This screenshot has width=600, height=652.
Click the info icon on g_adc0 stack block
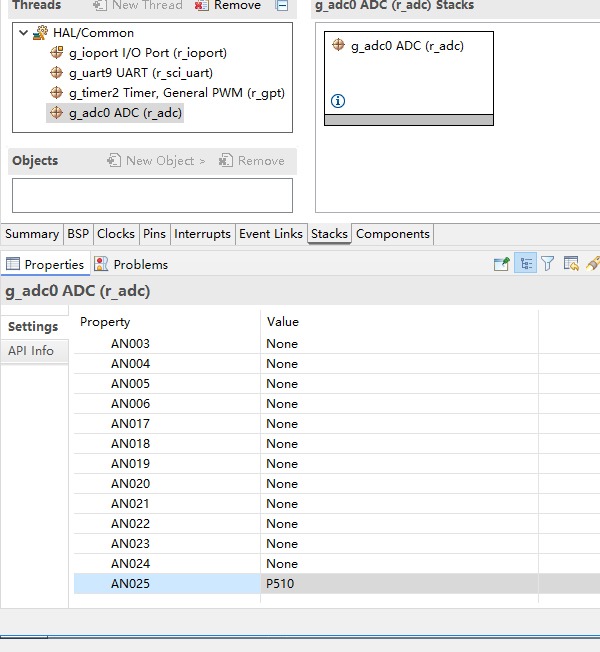coord(338,101)
